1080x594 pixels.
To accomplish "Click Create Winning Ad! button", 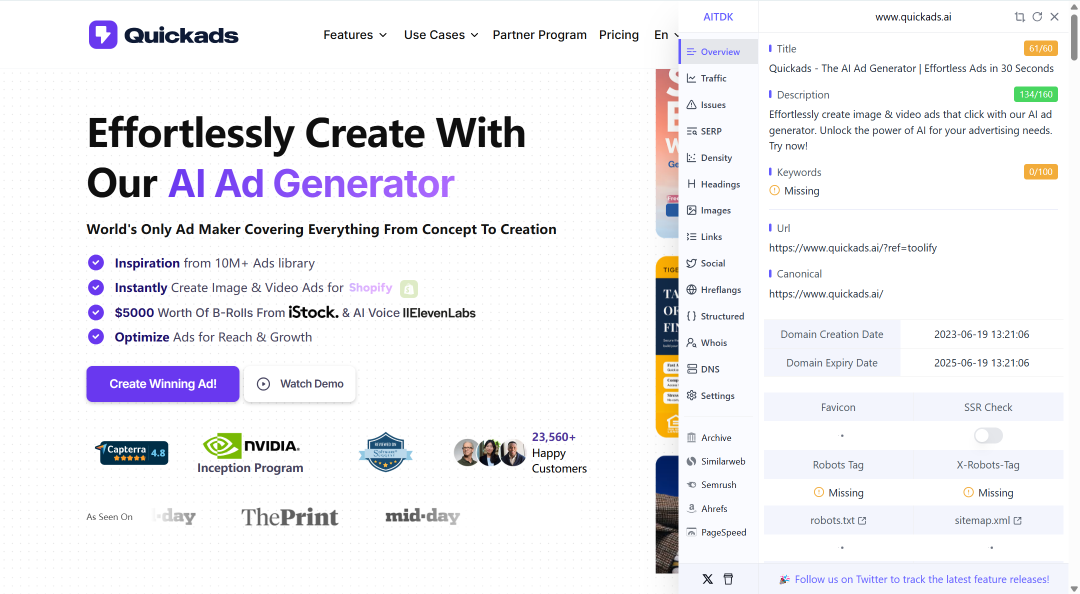I will coord(163,384).
